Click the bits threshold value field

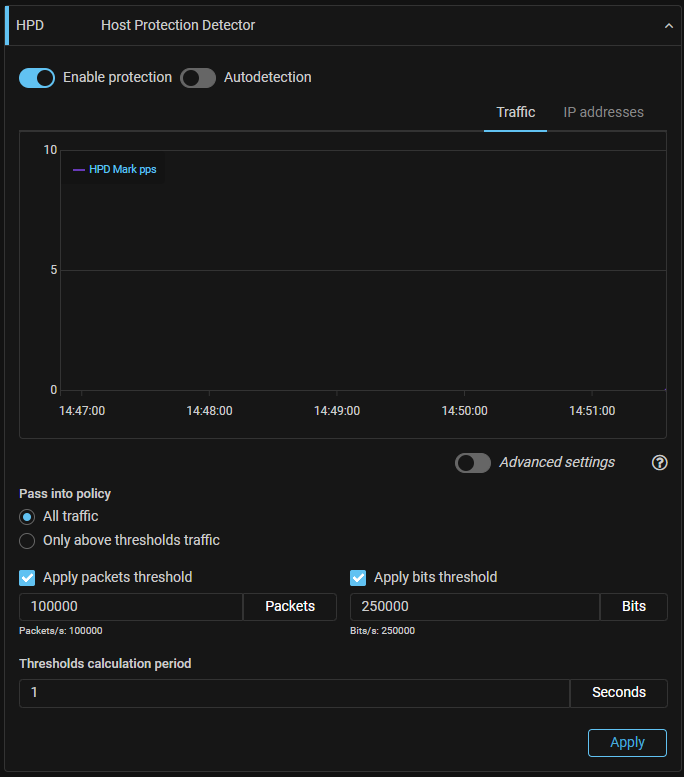474,607
